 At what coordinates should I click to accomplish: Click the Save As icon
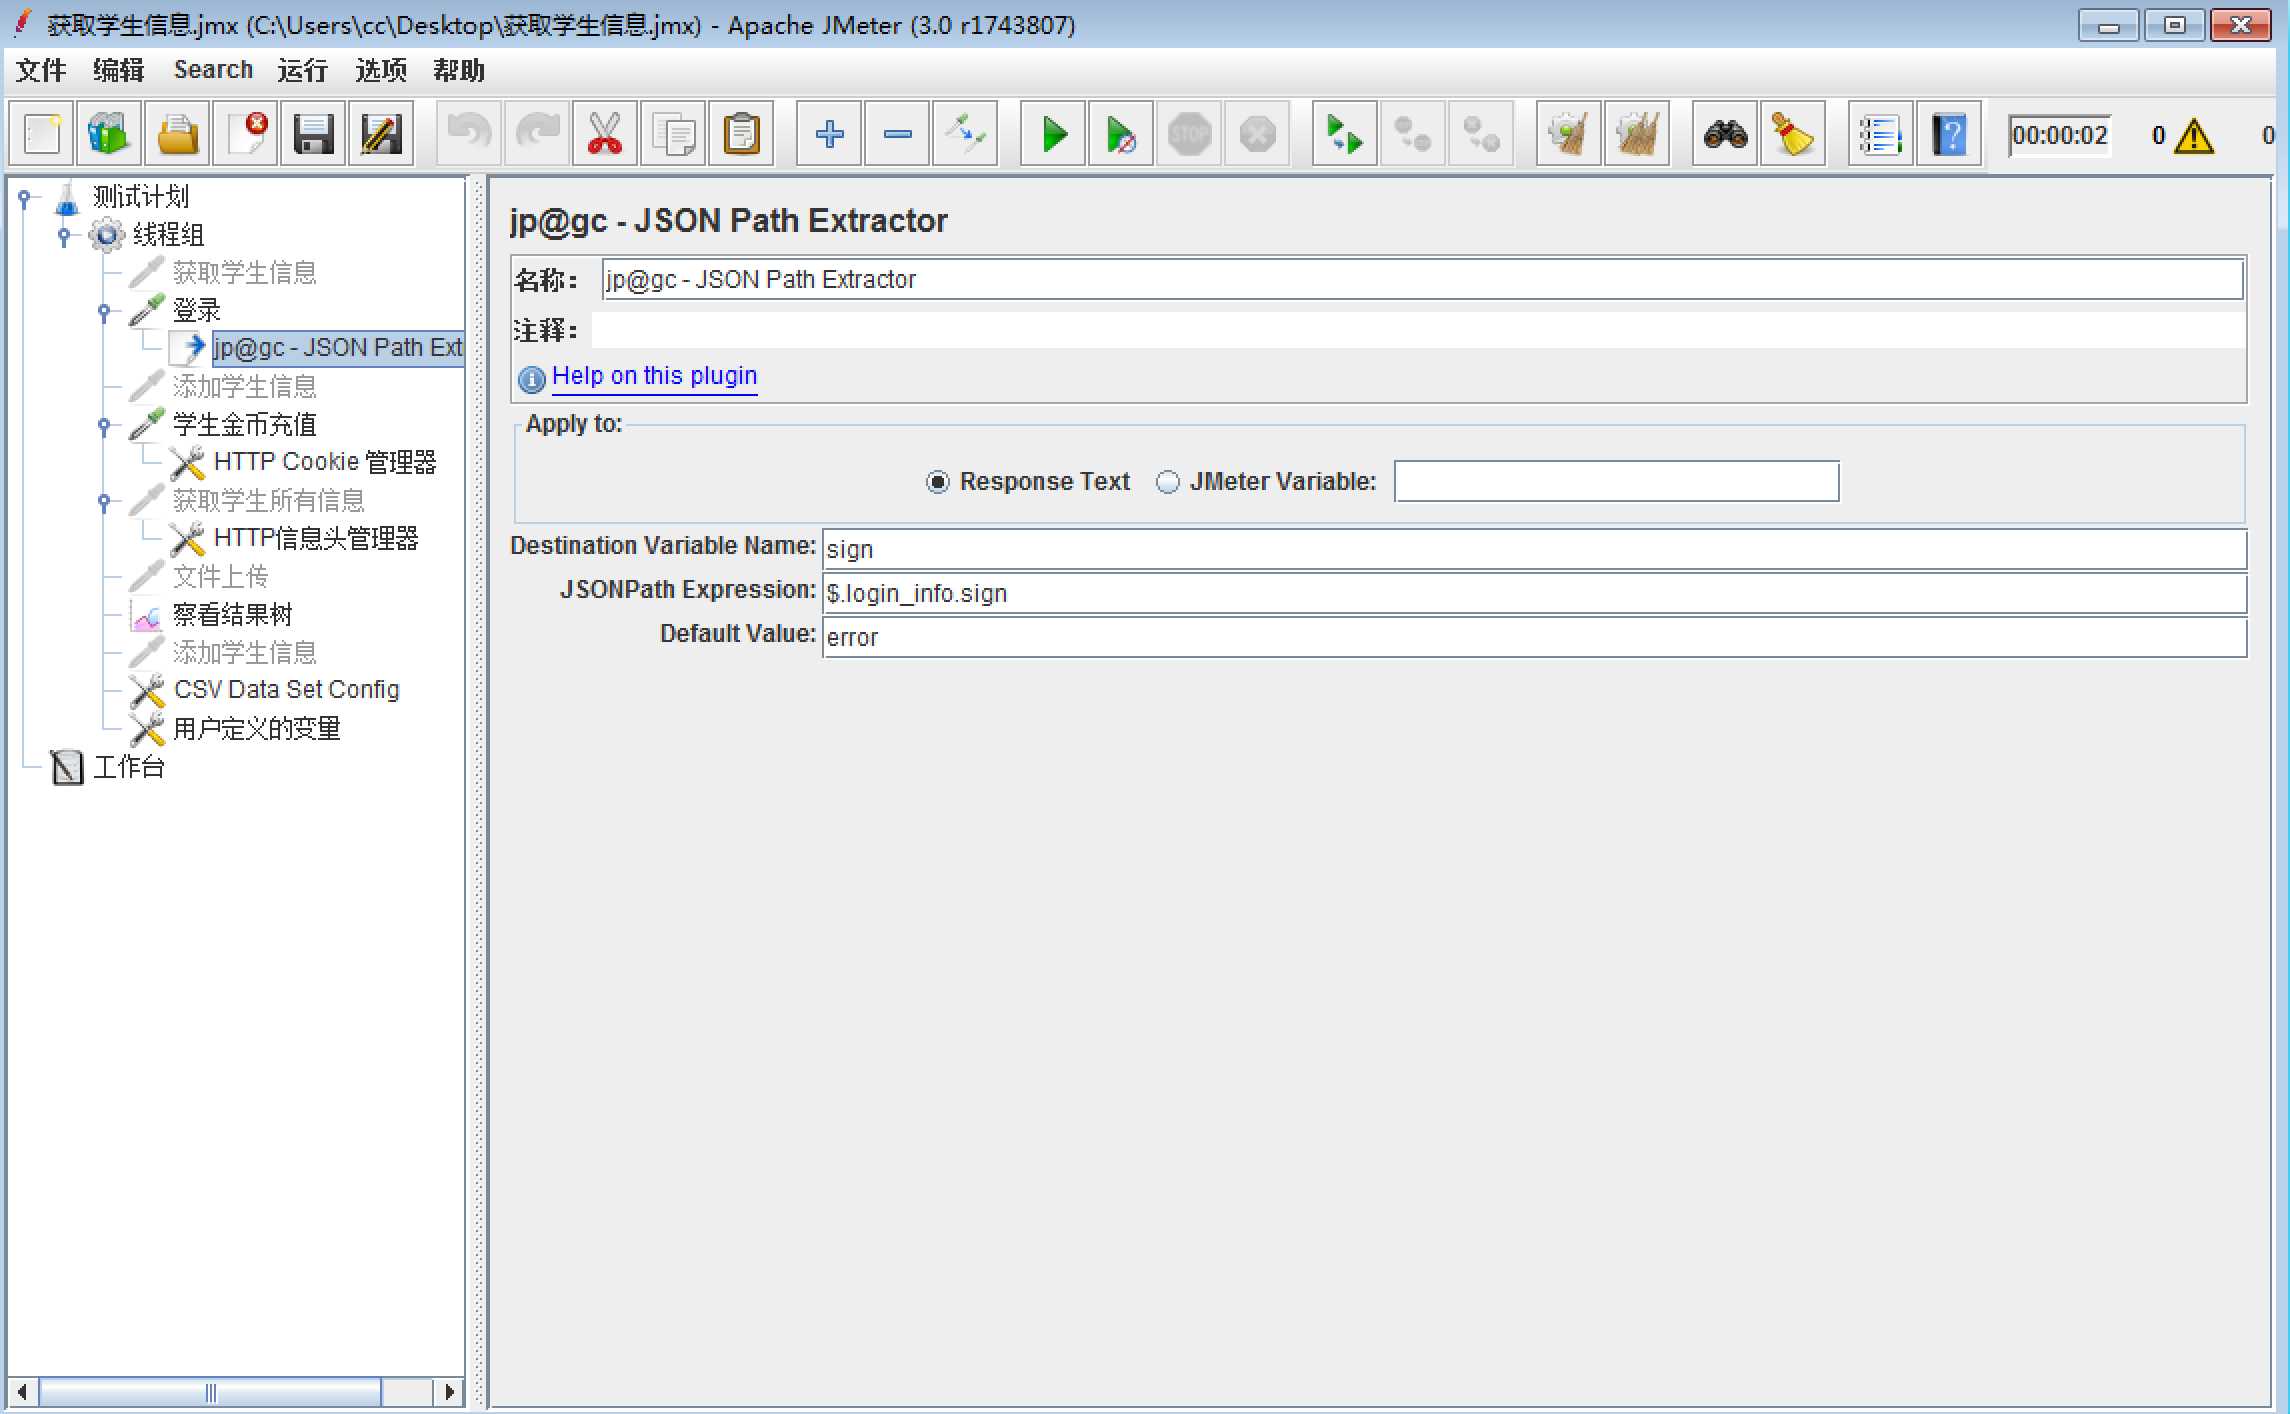point(381,134)
